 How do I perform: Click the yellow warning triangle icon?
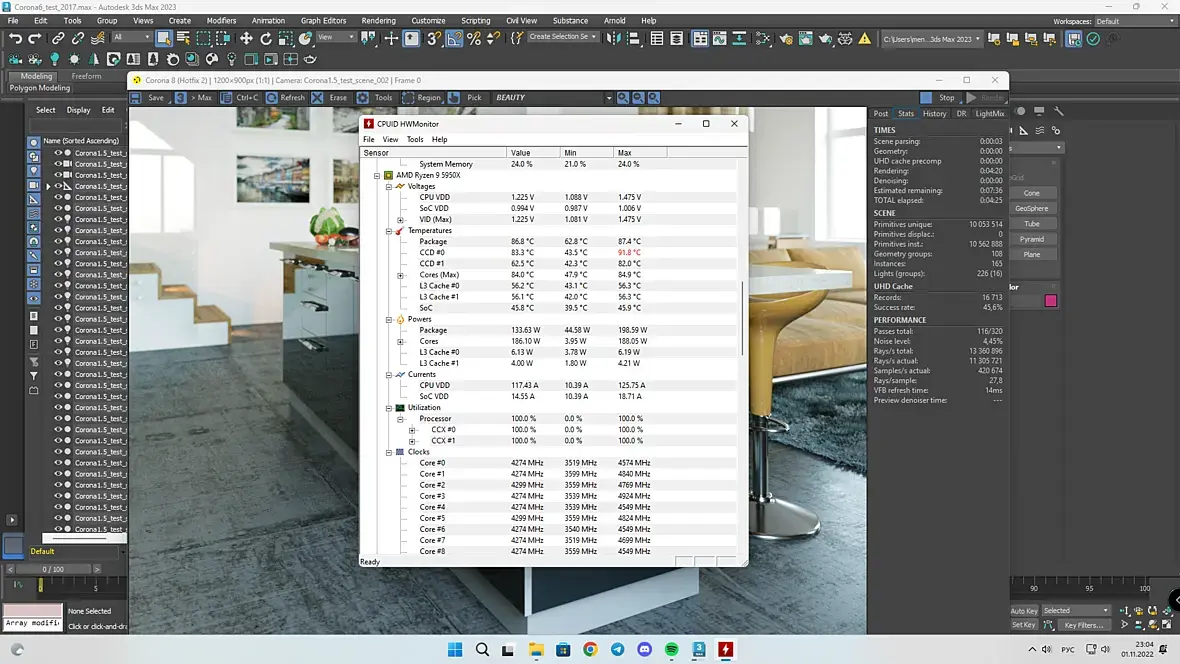coord(865,38)
